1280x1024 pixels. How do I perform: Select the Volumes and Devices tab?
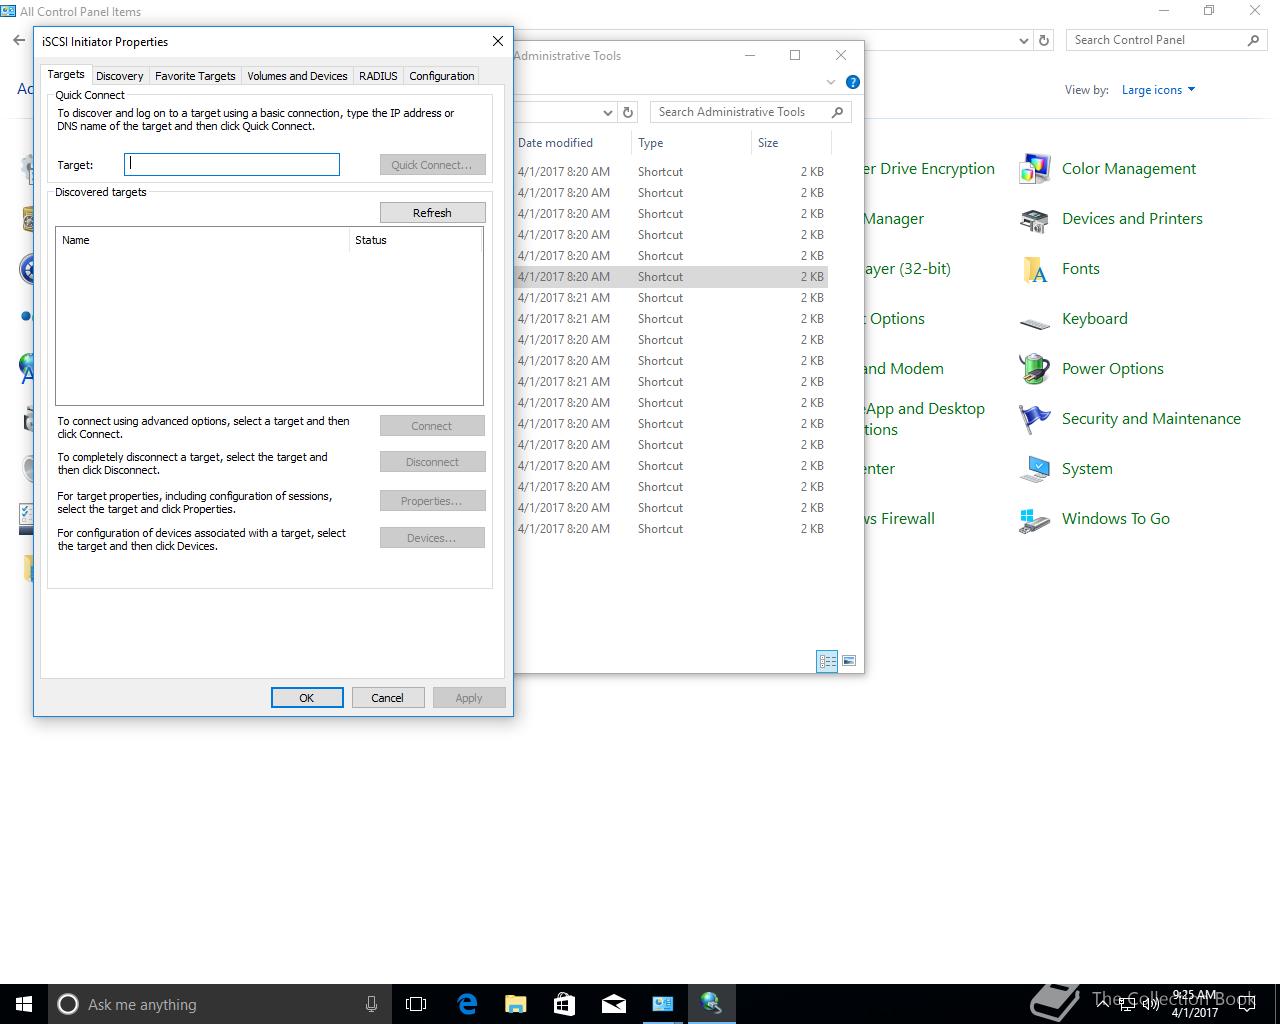[297, 76]
